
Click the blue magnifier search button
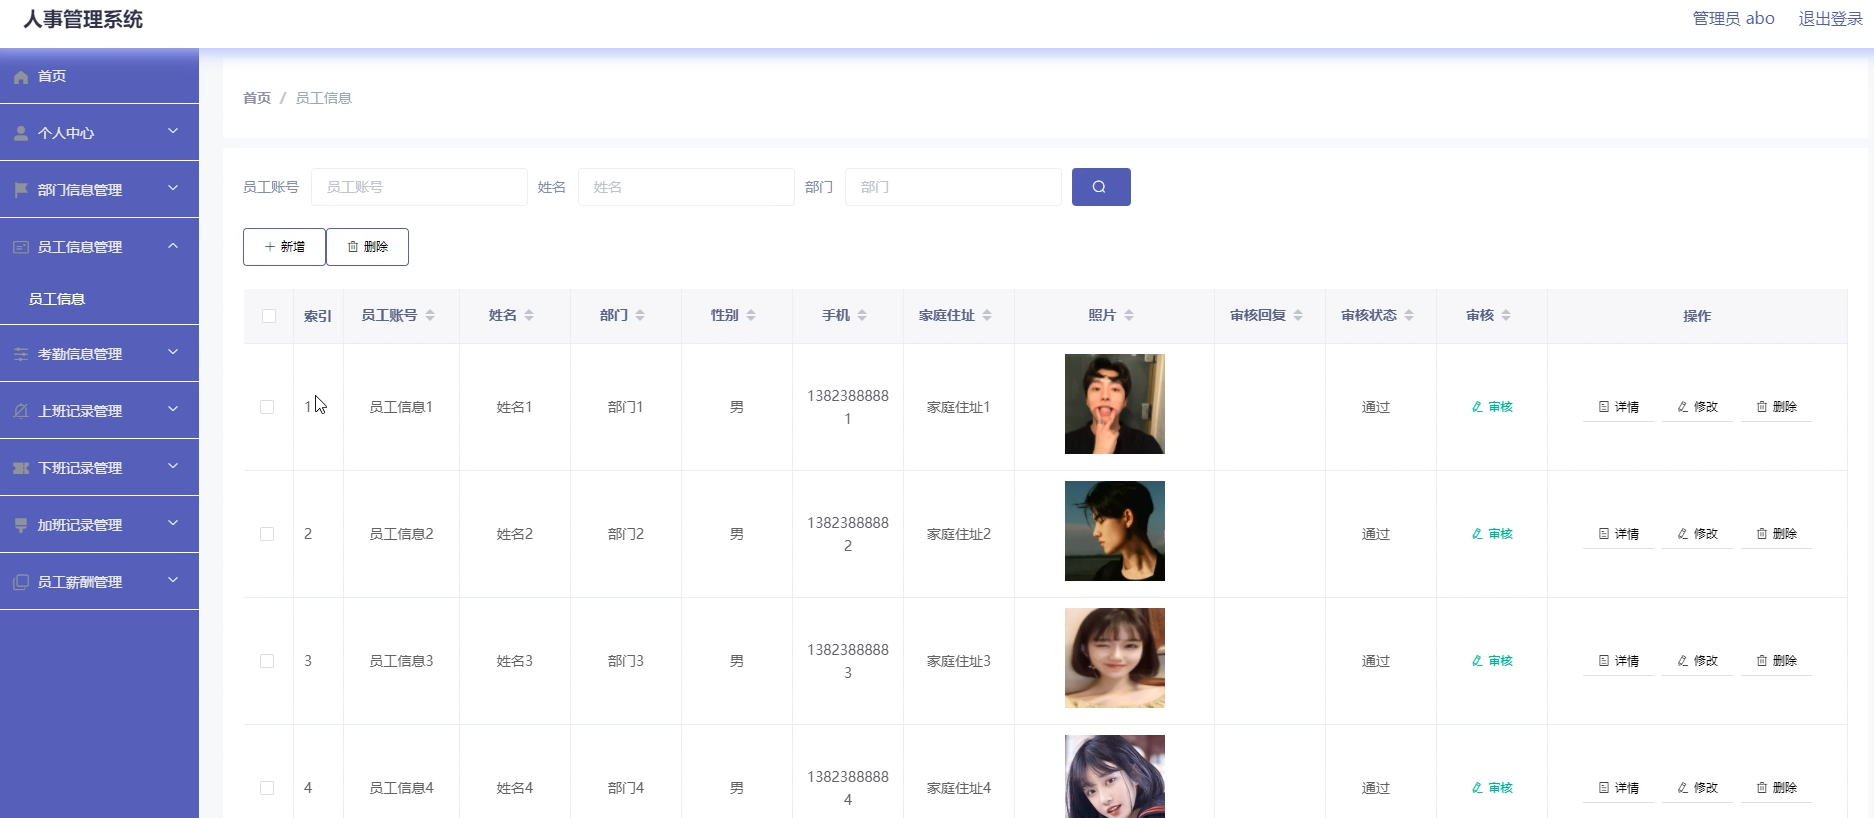(1101, 187)
